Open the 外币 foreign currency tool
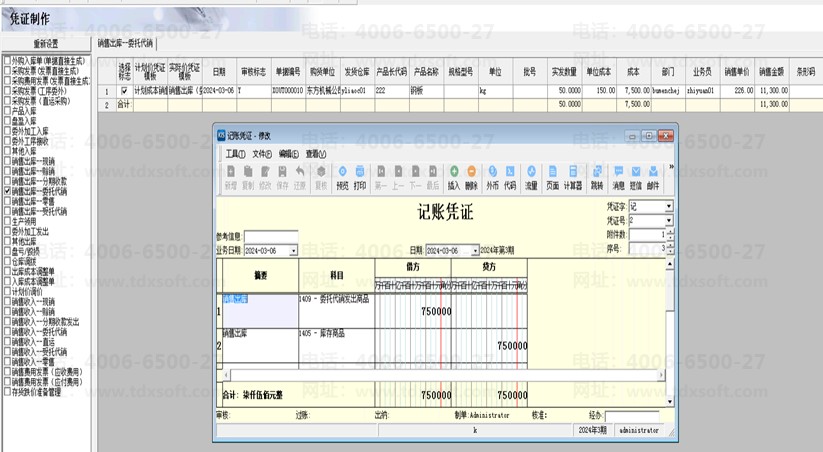 (x=492, y=177)
